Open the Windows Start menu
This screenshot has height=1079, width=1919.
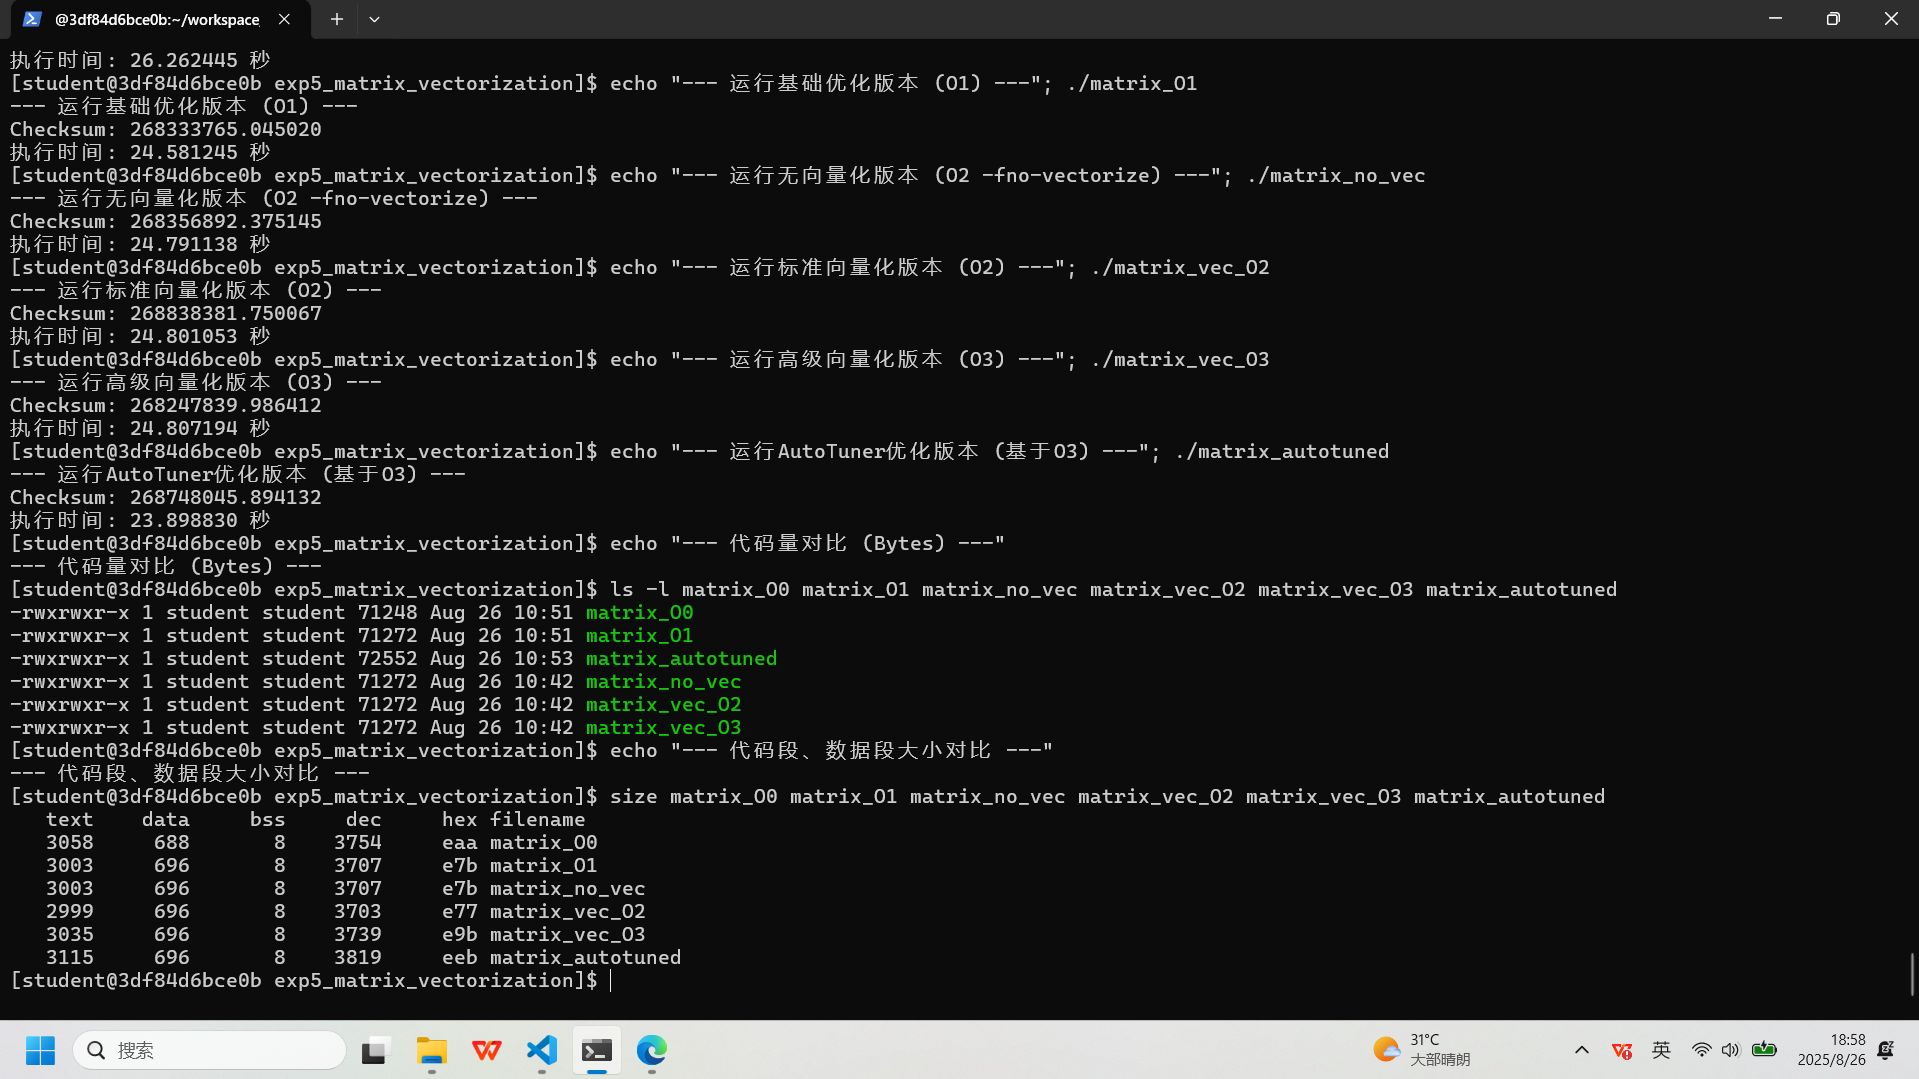[x=40, y=1050]
